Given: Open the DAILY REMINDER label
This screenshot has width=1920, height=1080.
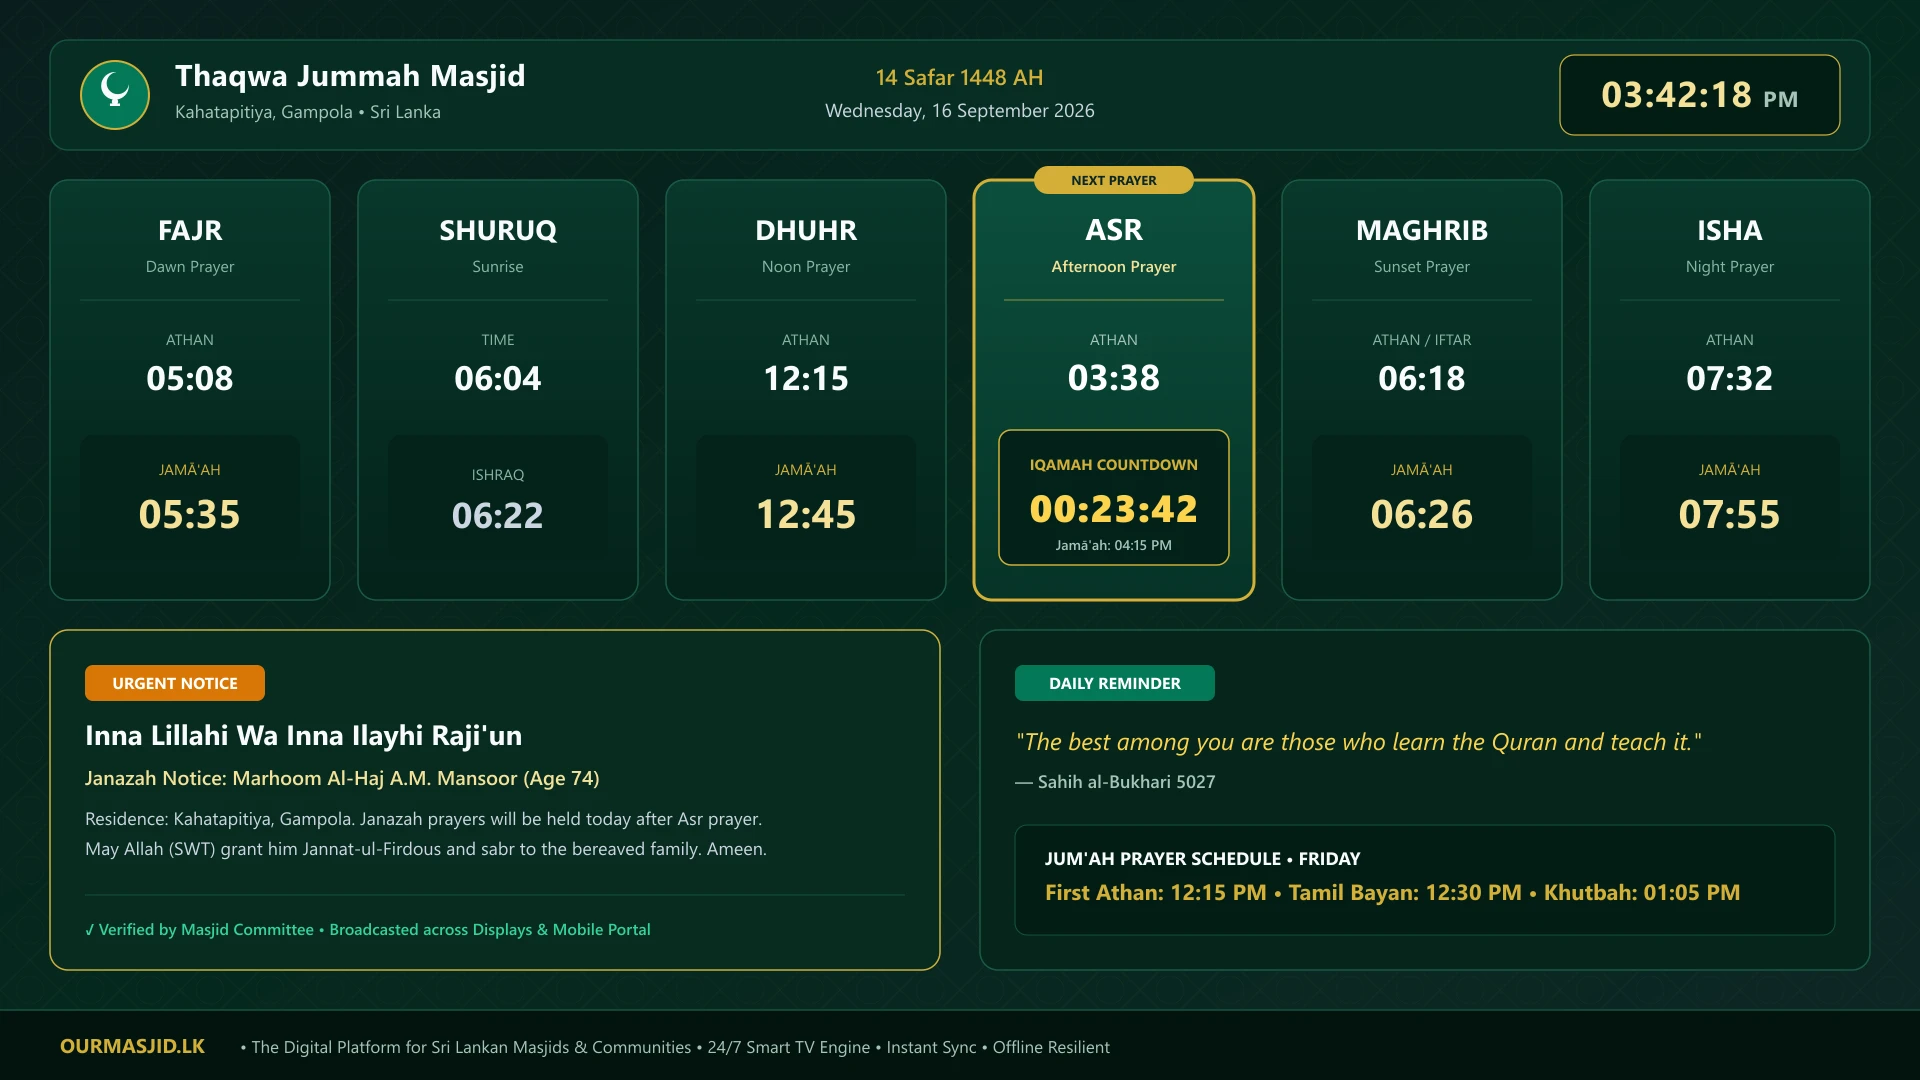Looking at the screenshot, I should [x=1114, y=683].
